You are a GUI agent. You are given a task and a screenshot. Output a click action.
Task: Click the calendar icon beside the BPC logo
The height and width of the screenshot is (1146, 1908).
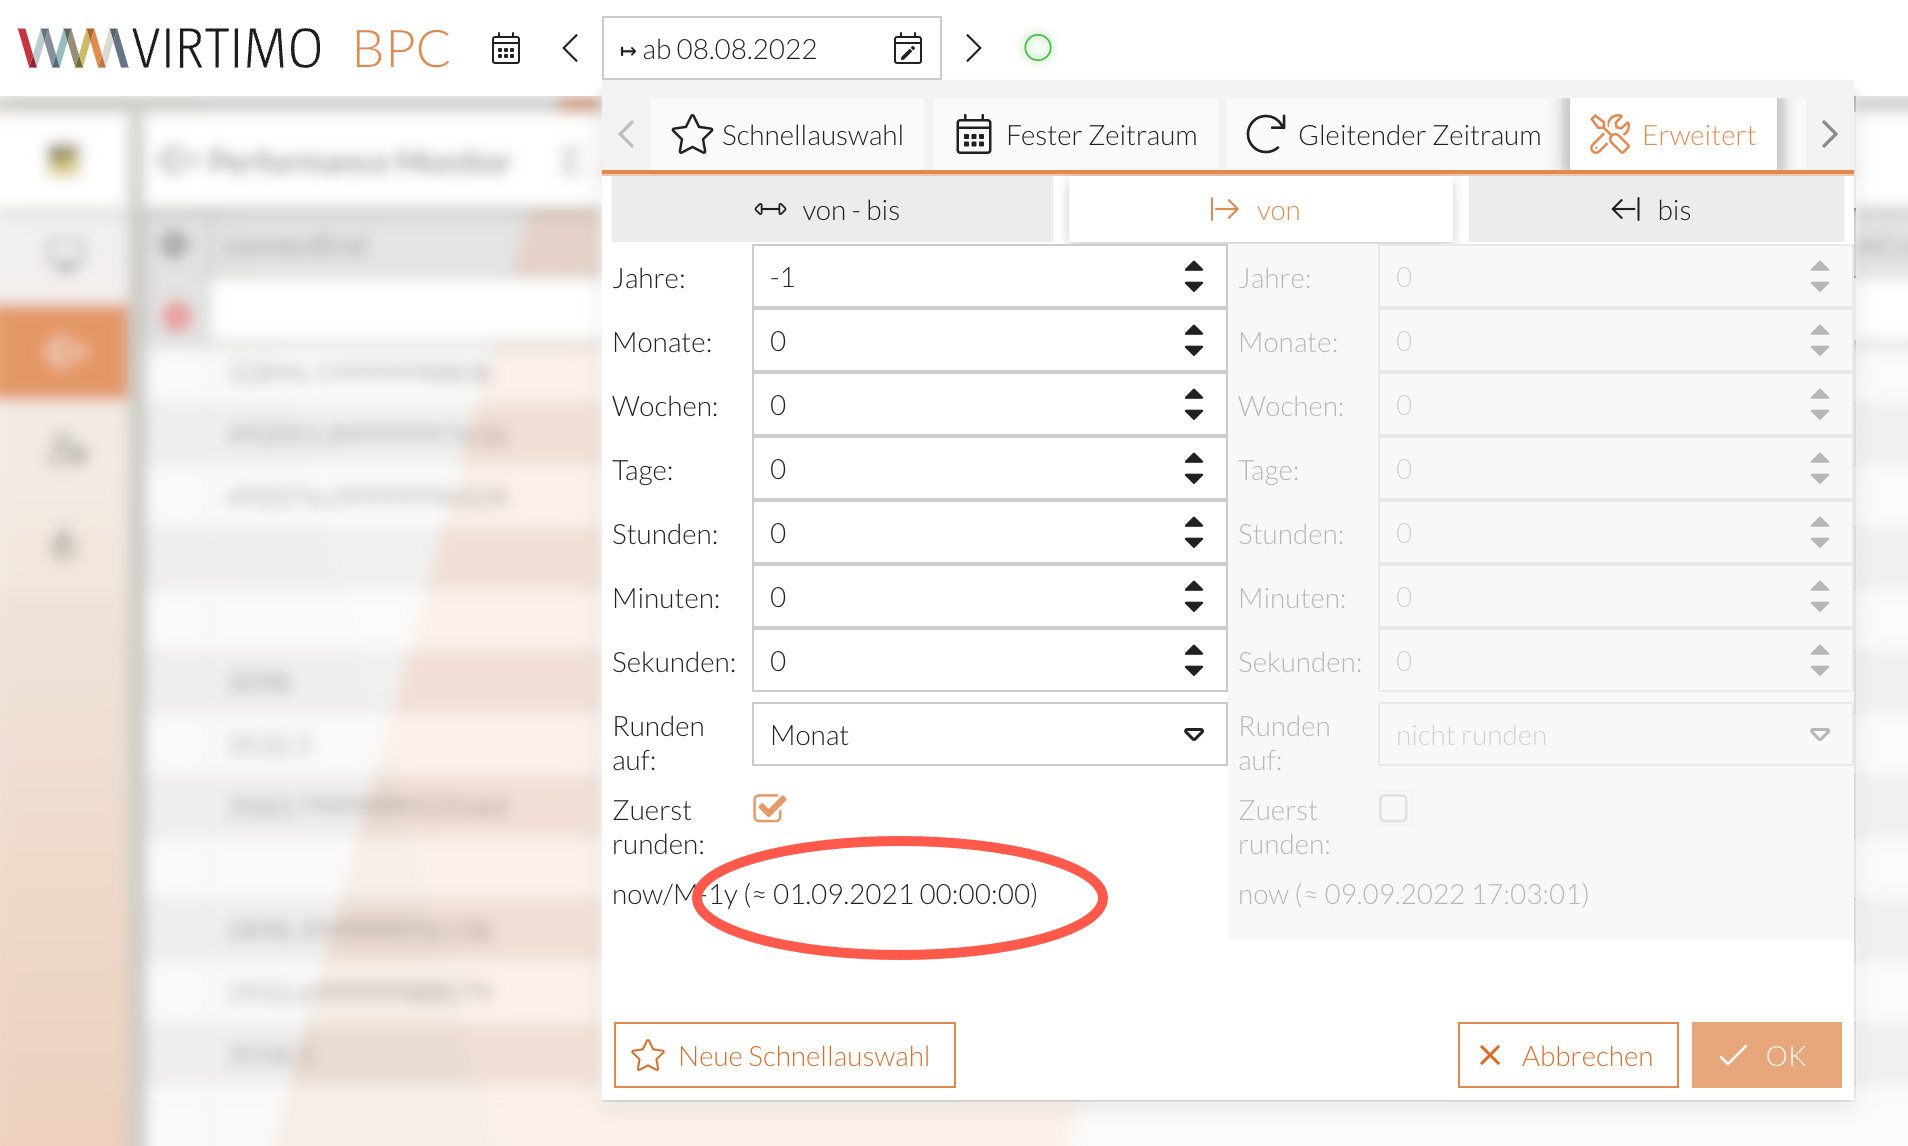(x=506, y=48)
